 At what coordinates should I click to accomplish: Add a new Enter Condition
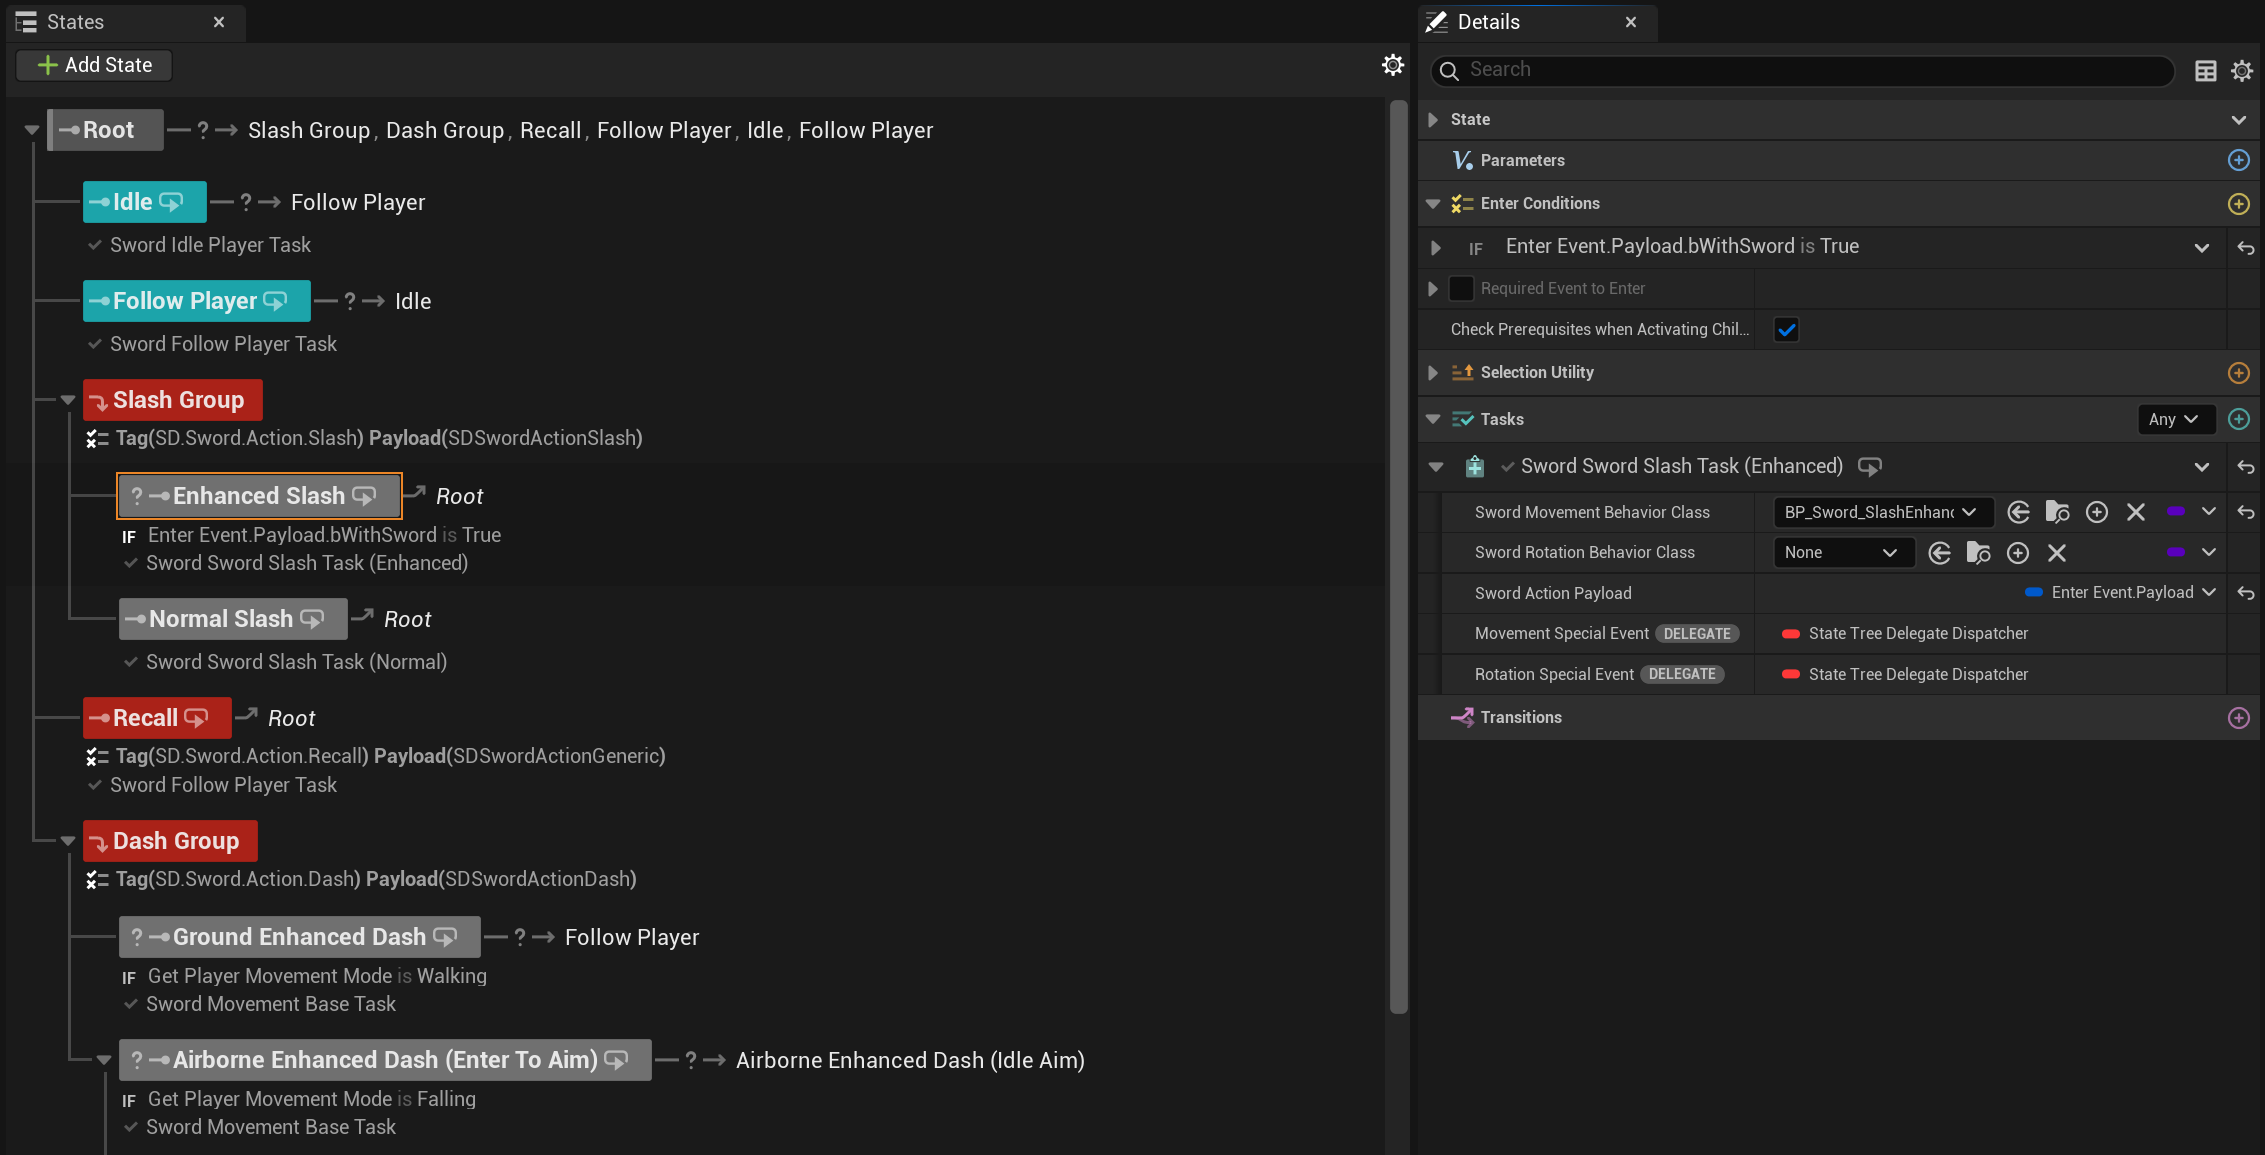pos(2238,204)
